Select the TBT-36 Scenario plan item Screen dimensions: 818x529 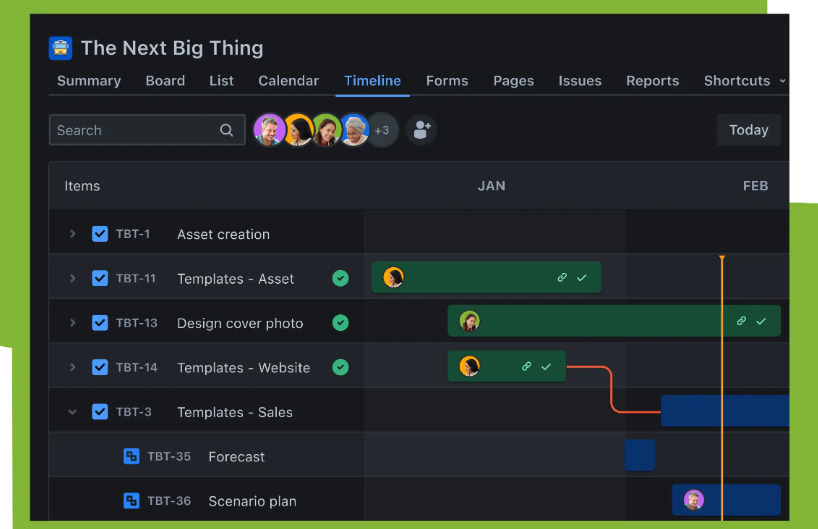[x=252, y=501]
